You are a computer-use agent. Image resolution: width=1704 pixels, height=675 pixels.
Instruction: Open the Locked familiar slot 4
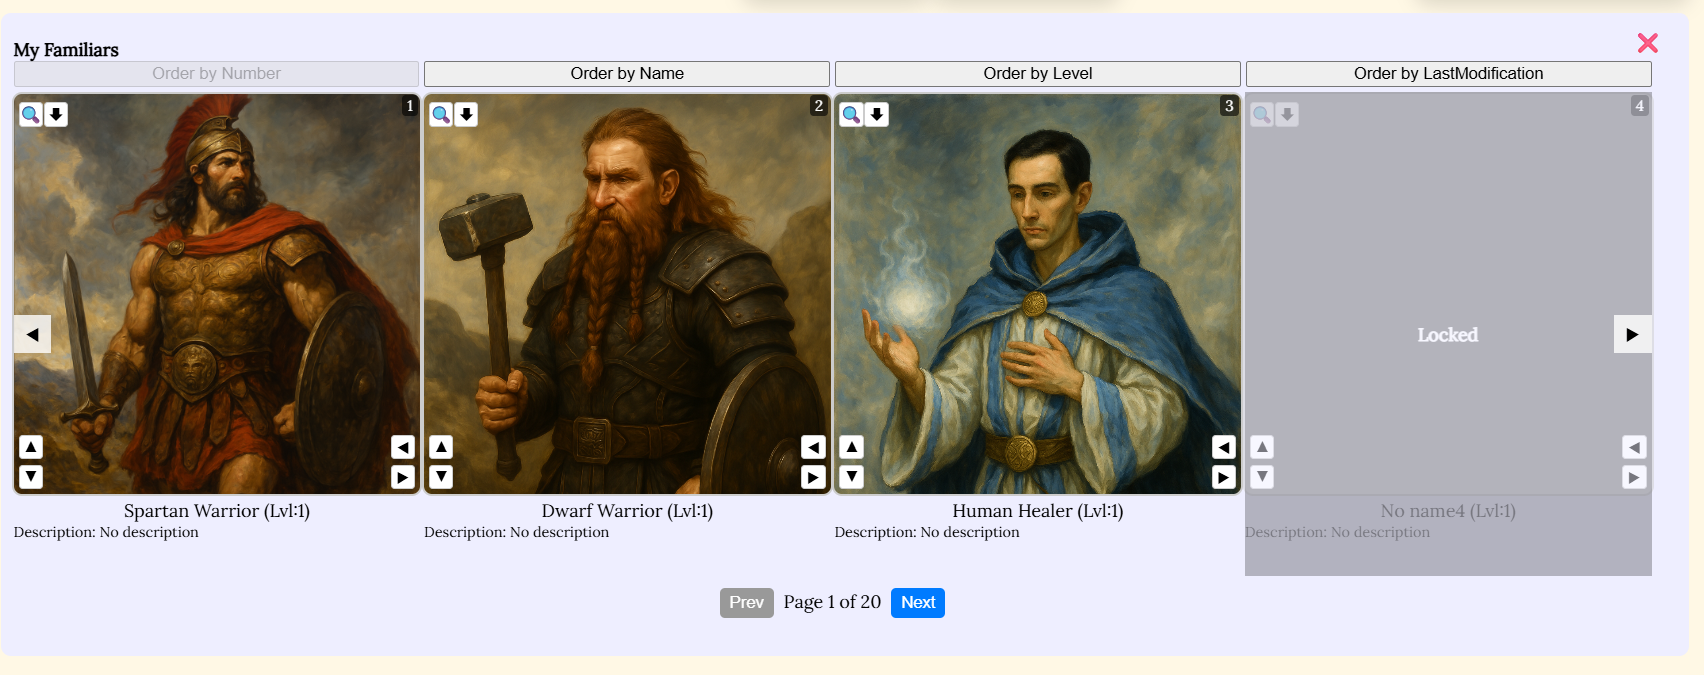click(1448, 335)
